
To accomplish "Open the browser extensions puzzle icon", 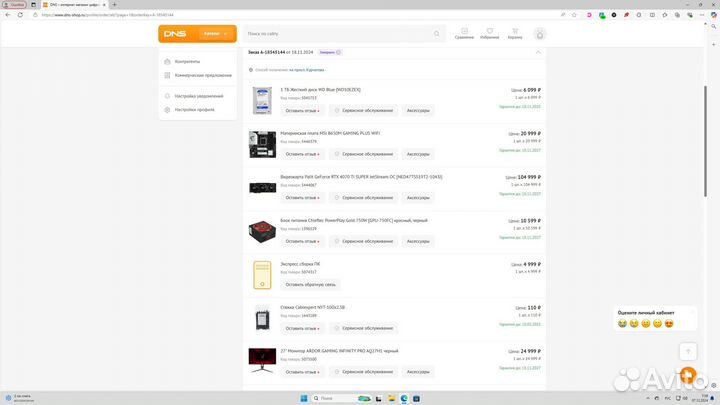I will 639,15.
